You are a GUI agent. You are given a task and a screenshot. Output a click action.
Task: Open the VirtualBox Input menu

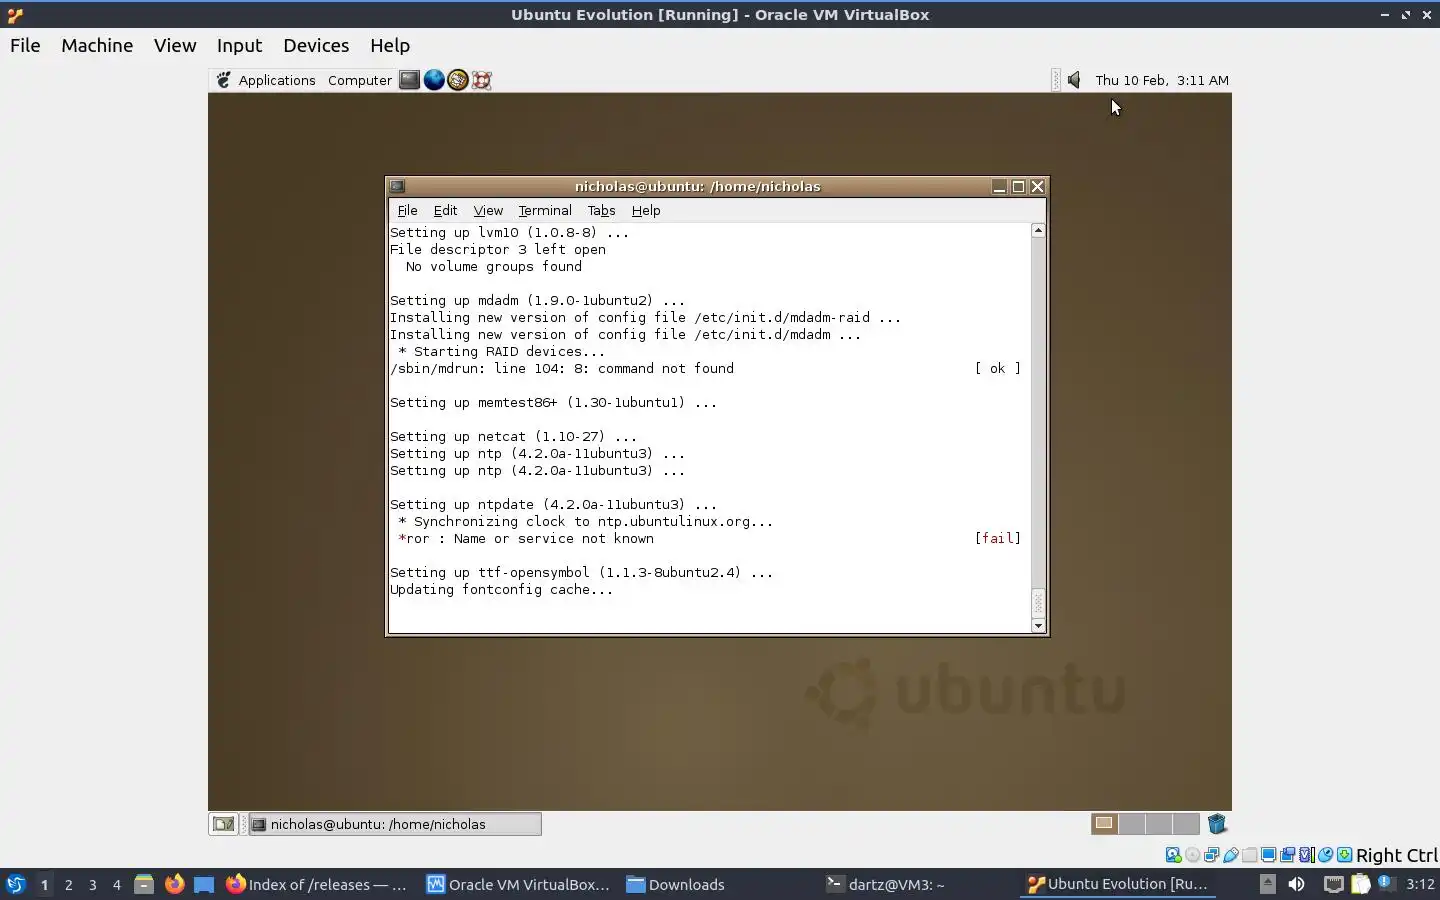pos(239,45)
